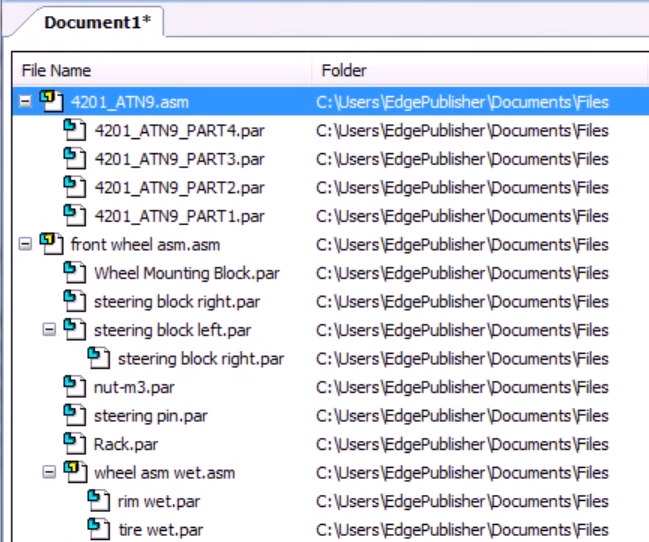Click the Wheel Mounting Block part icon

[75, 273]
